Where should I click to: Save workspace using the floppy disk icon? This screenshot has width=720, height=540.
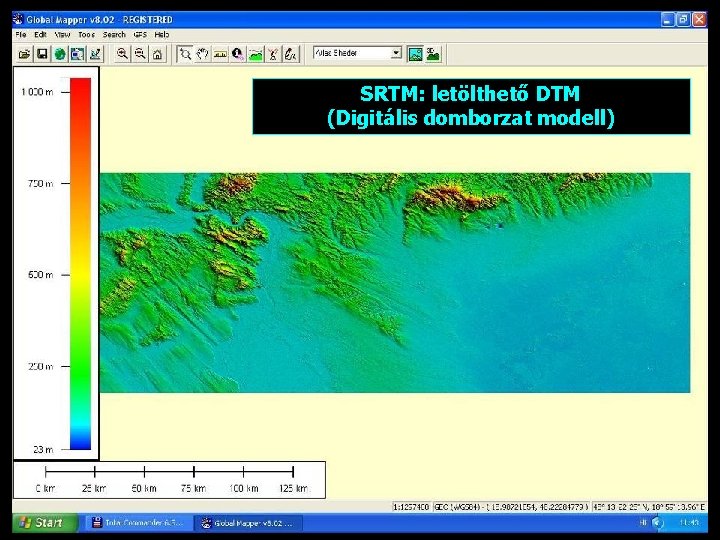point(42,54)
